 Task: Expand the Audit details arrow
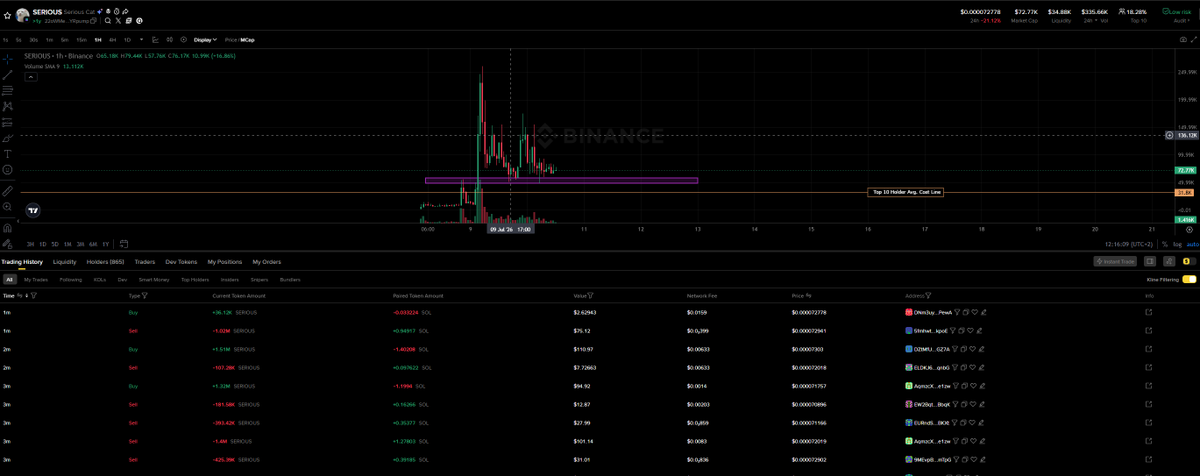coord(1190,20)
